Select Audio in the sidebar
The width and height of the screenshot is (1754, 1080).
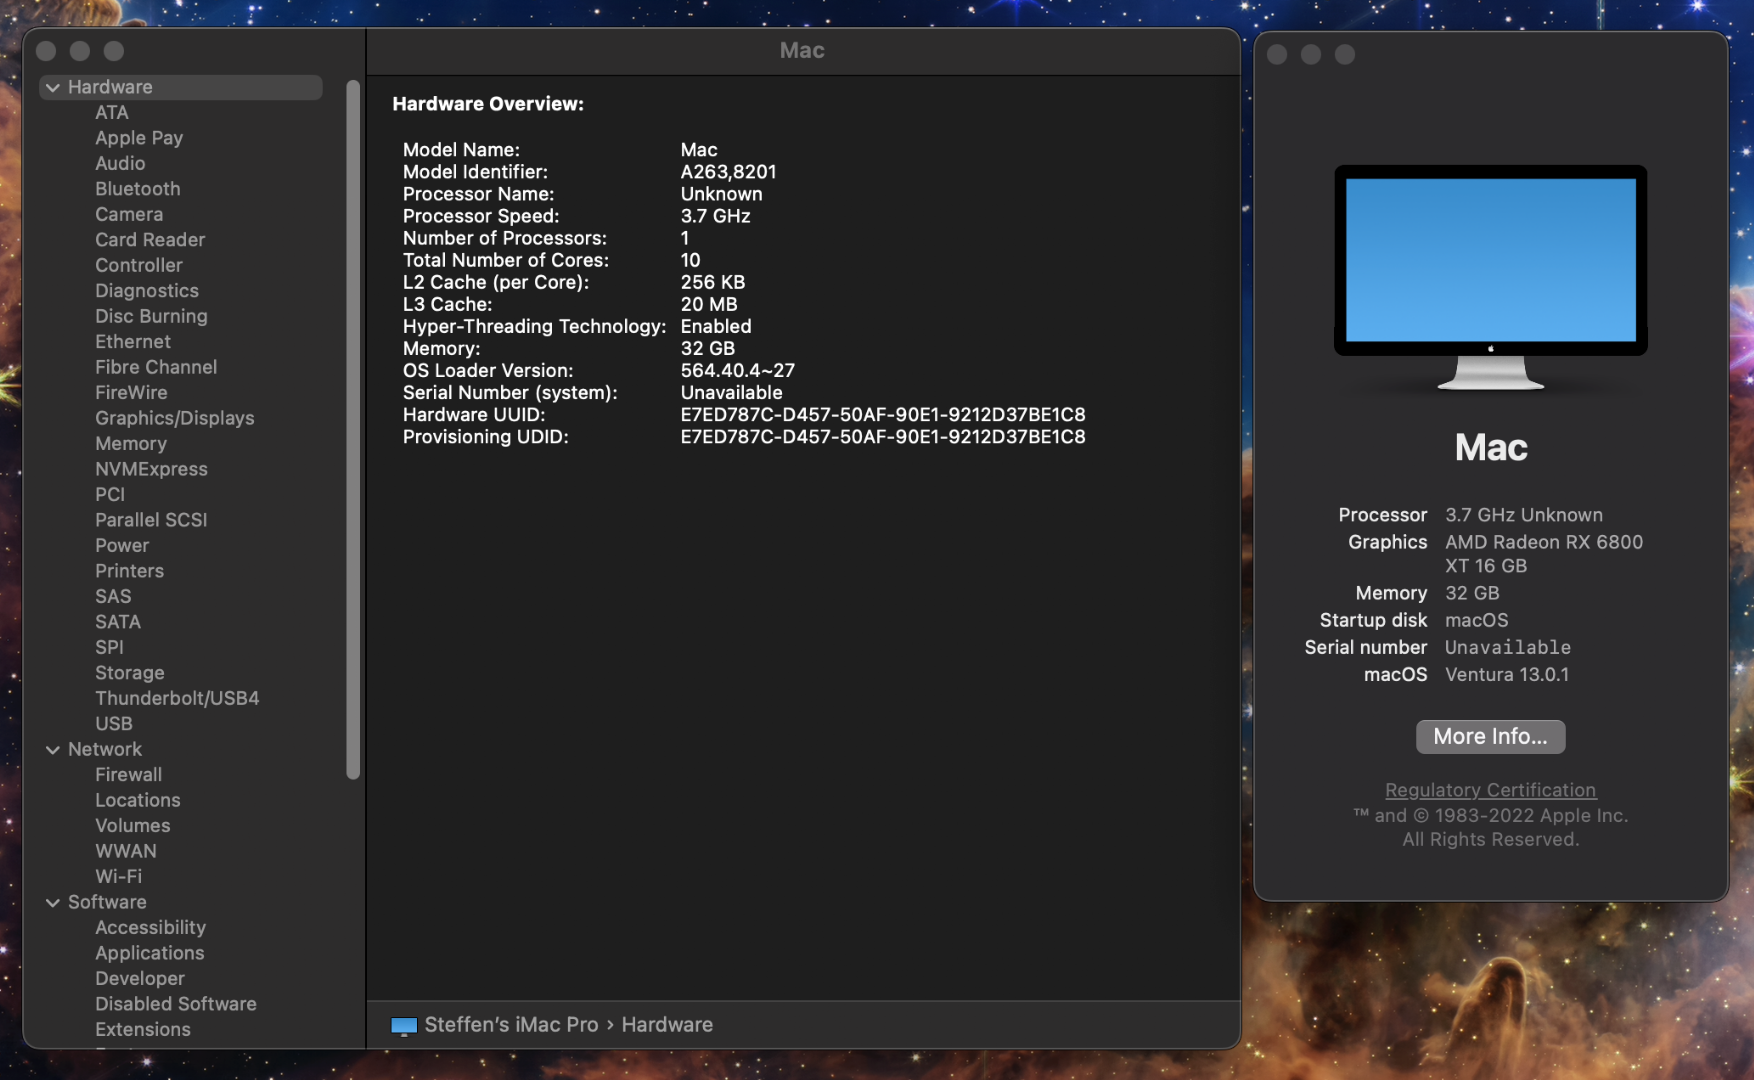tap(120, 164)
